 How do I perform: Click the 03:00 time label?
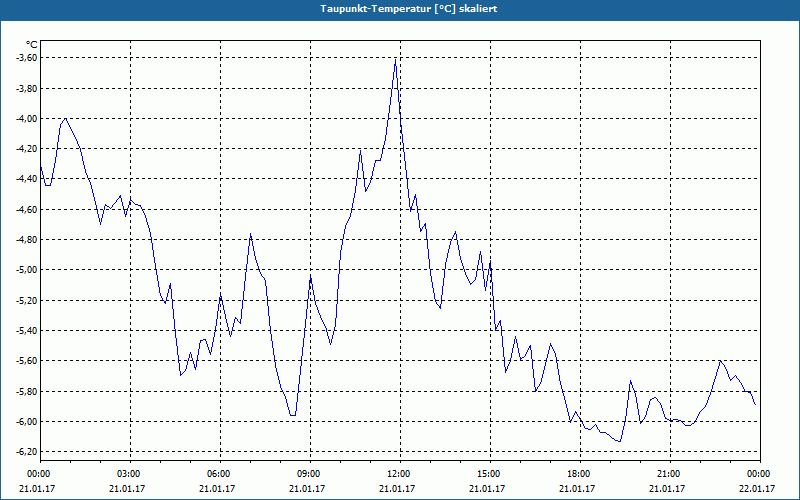pyautogui.click(x=131, y=474)
